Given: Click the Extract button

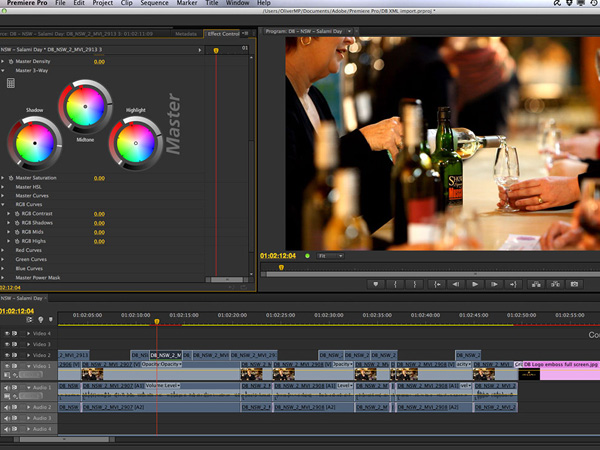Looking at the screenshot, I should 555,284.
